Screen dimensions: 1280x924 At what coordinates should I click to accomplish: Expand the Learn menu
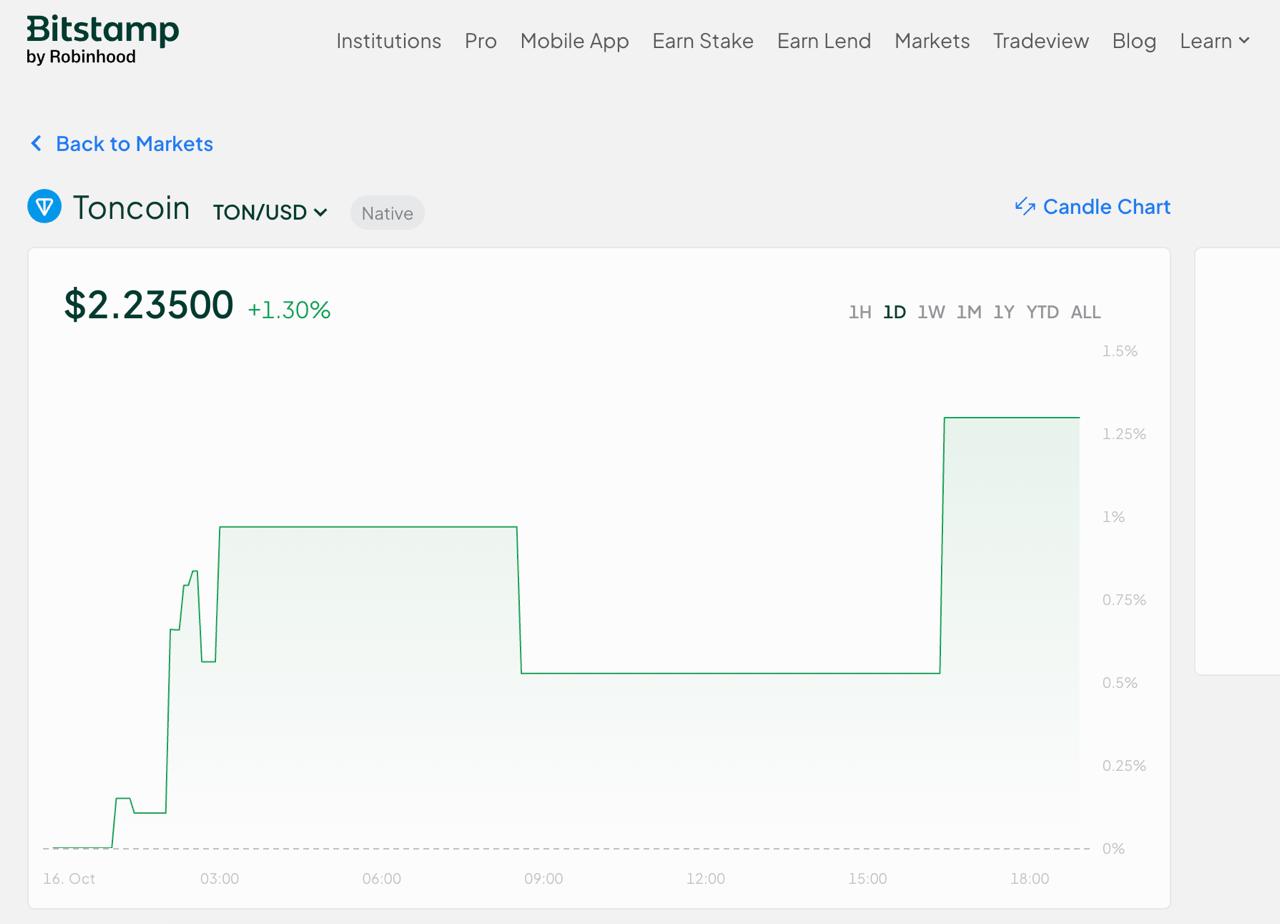tap(1214, 41)
